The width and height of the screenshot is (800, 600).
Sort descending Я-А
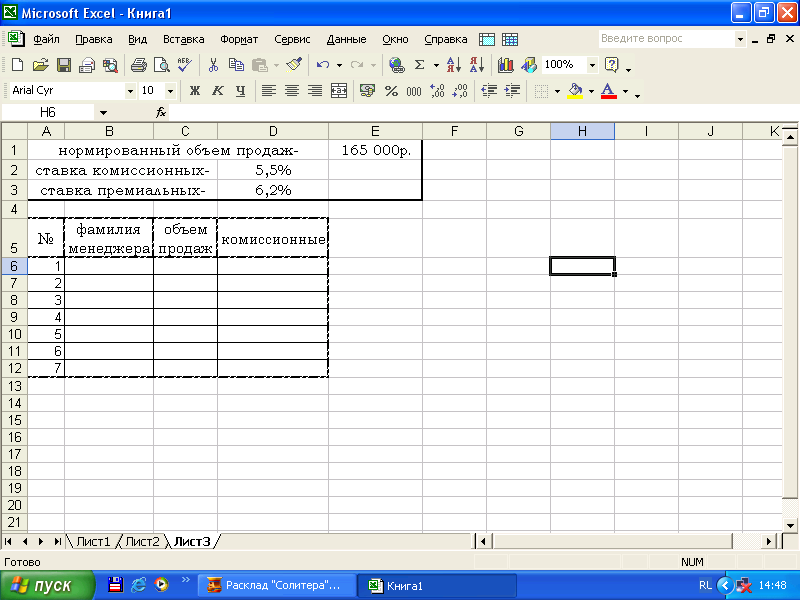(x=477, y=65)
